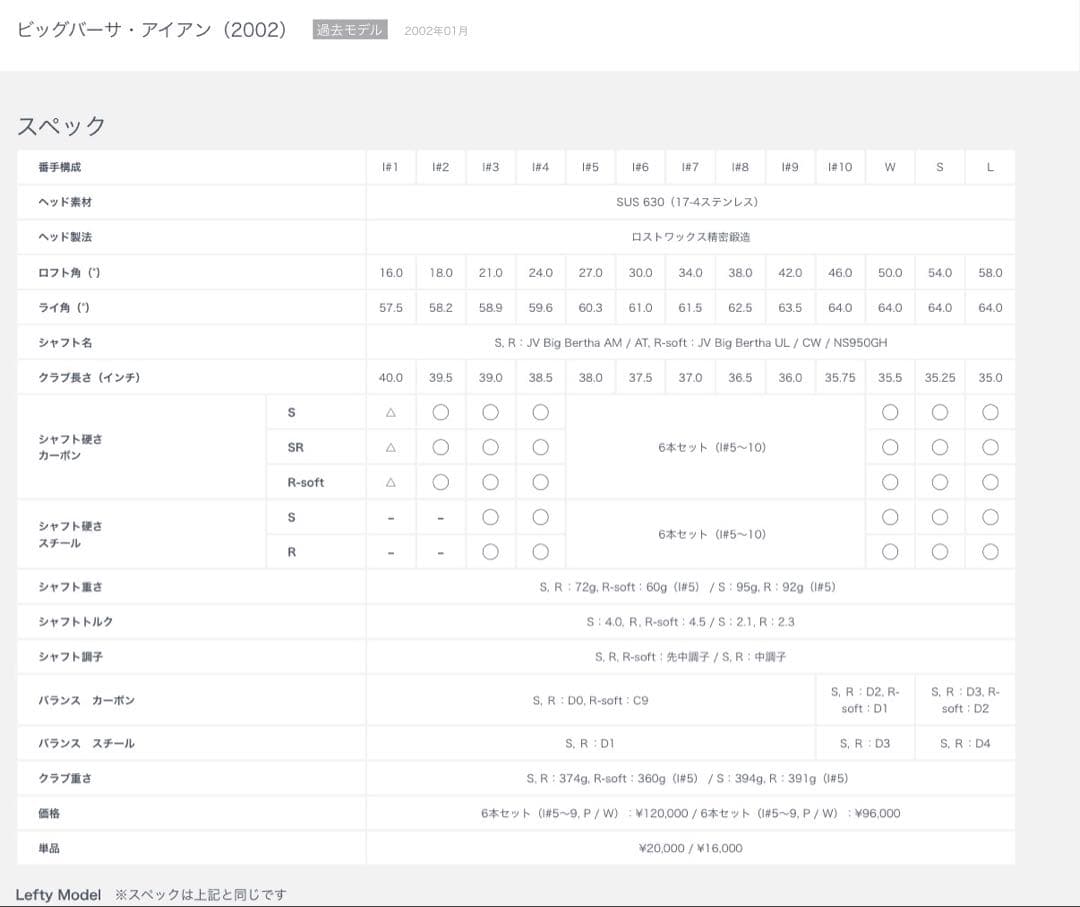Click the スペック heading
Screen dimensions: 1080x907
[x=61, y=126]
